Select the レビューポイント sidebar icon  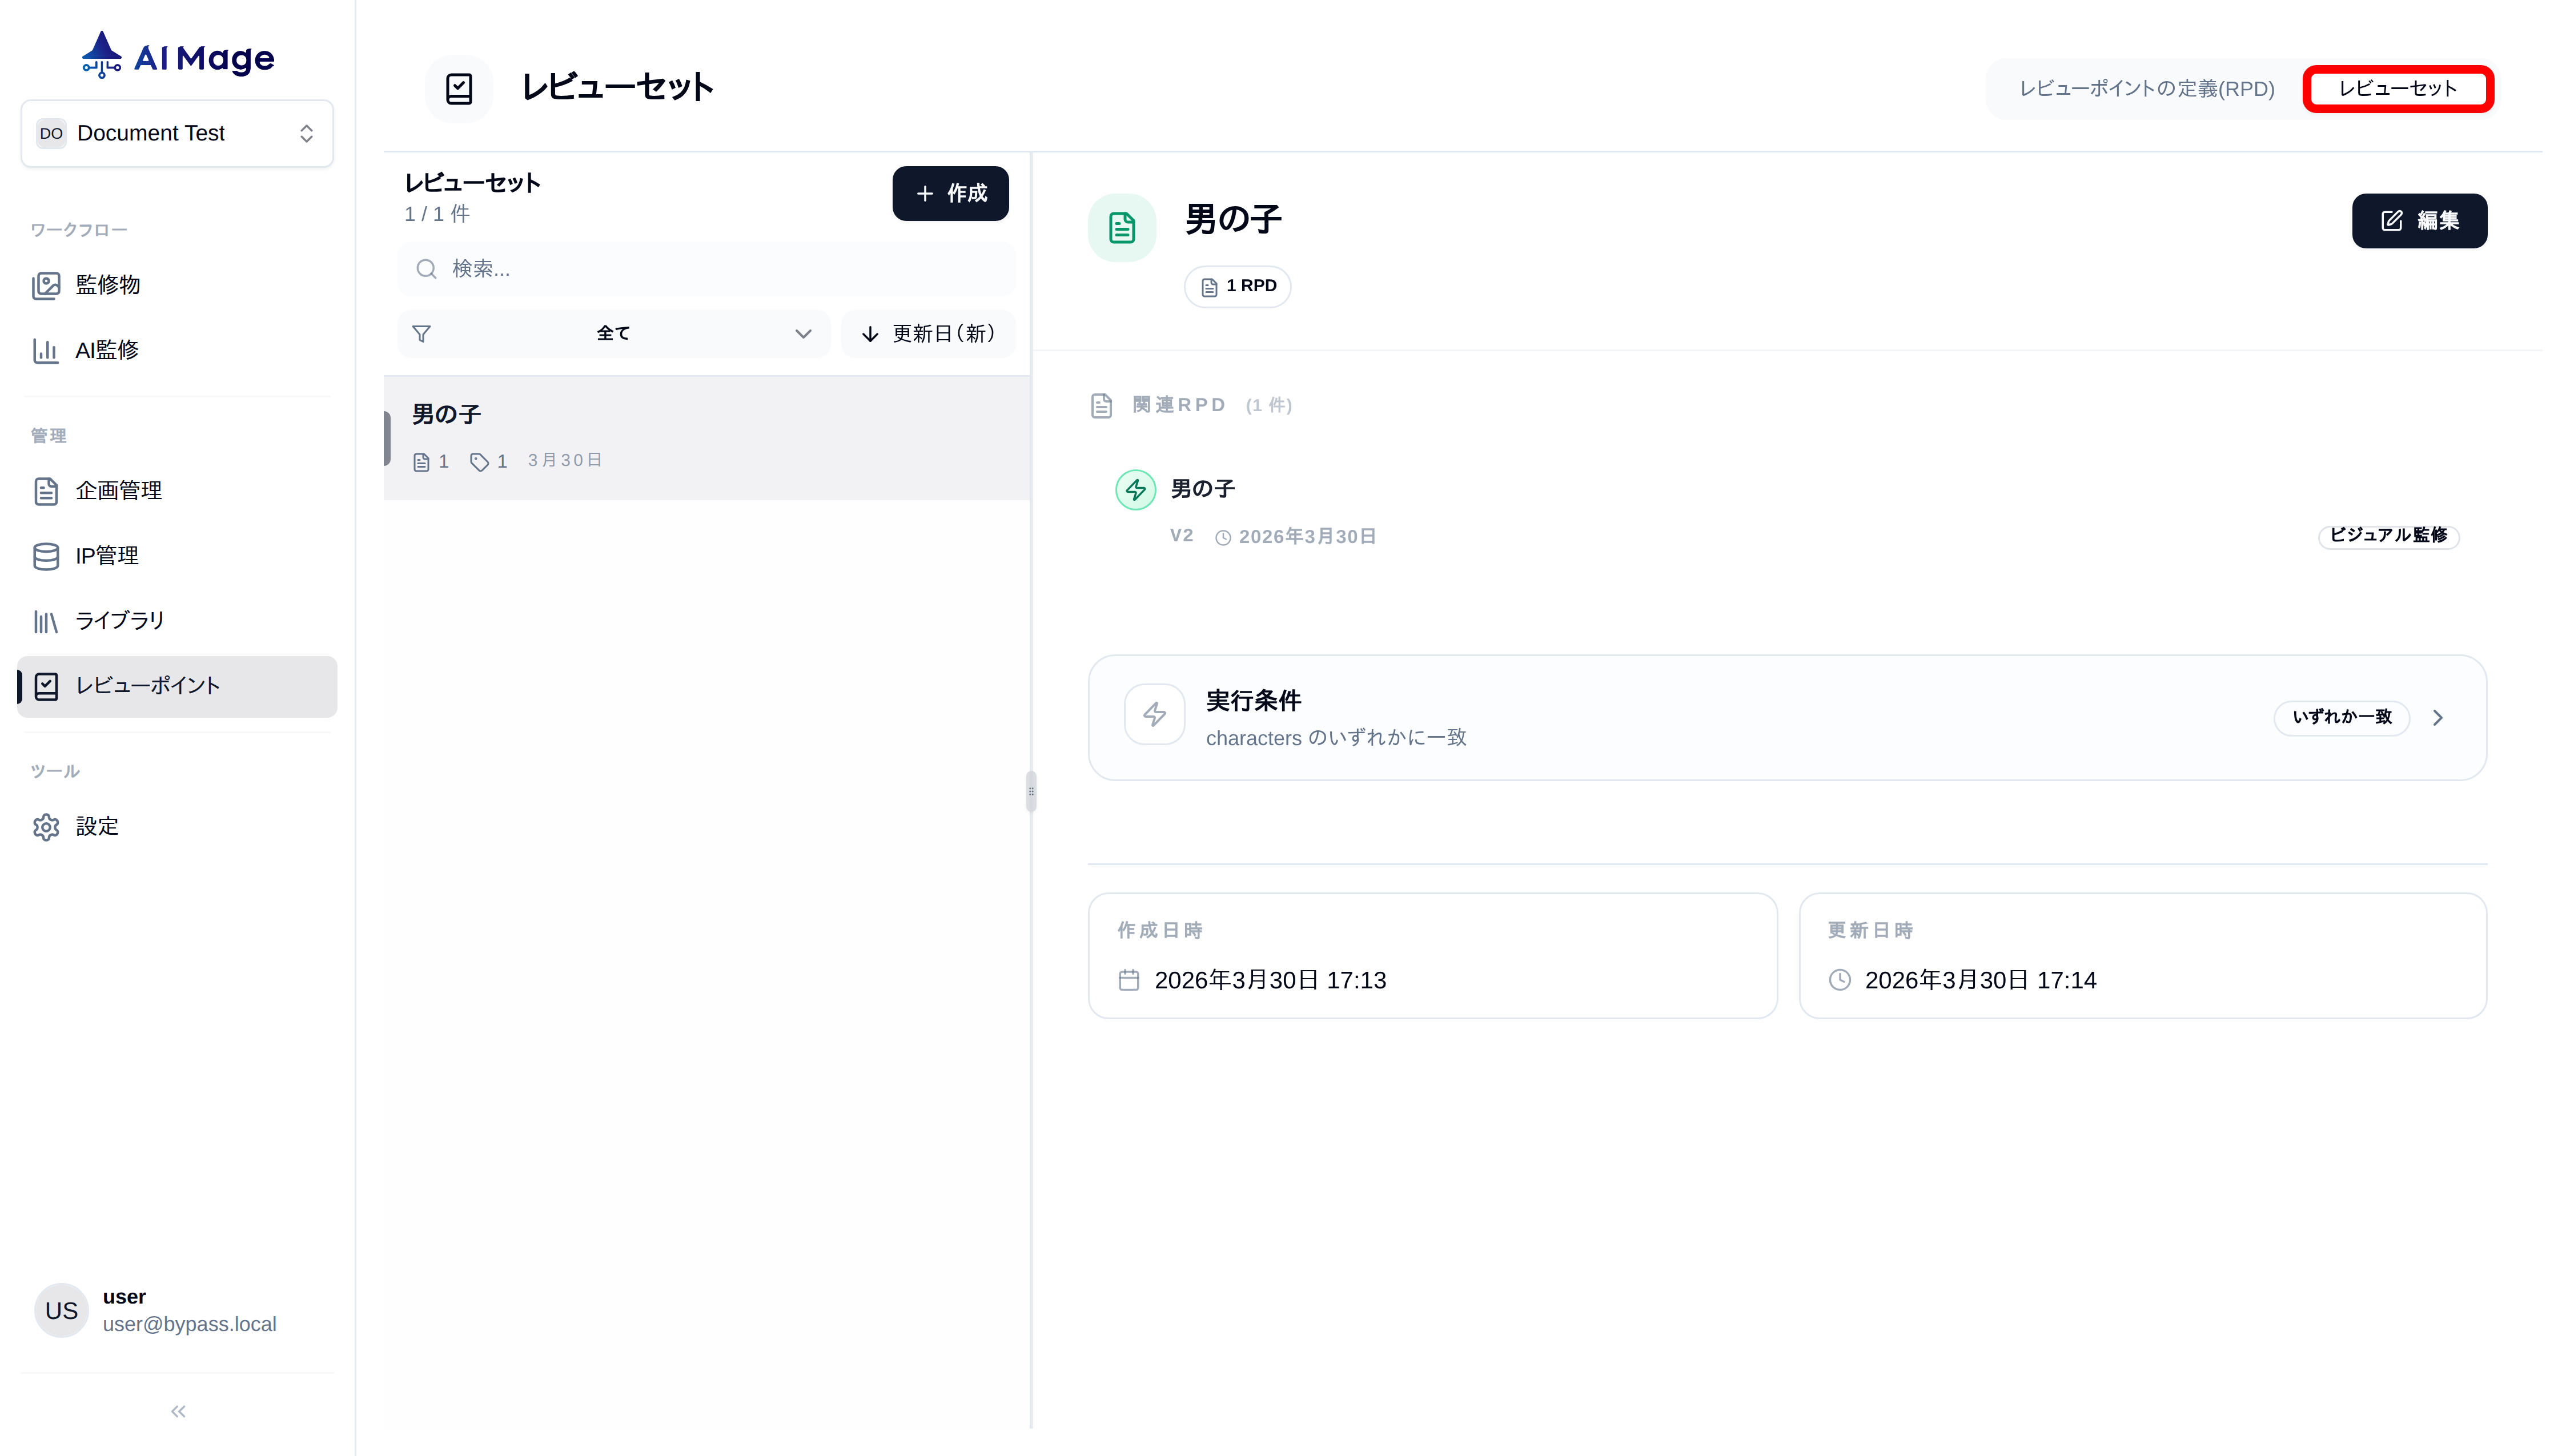(47, 686)
